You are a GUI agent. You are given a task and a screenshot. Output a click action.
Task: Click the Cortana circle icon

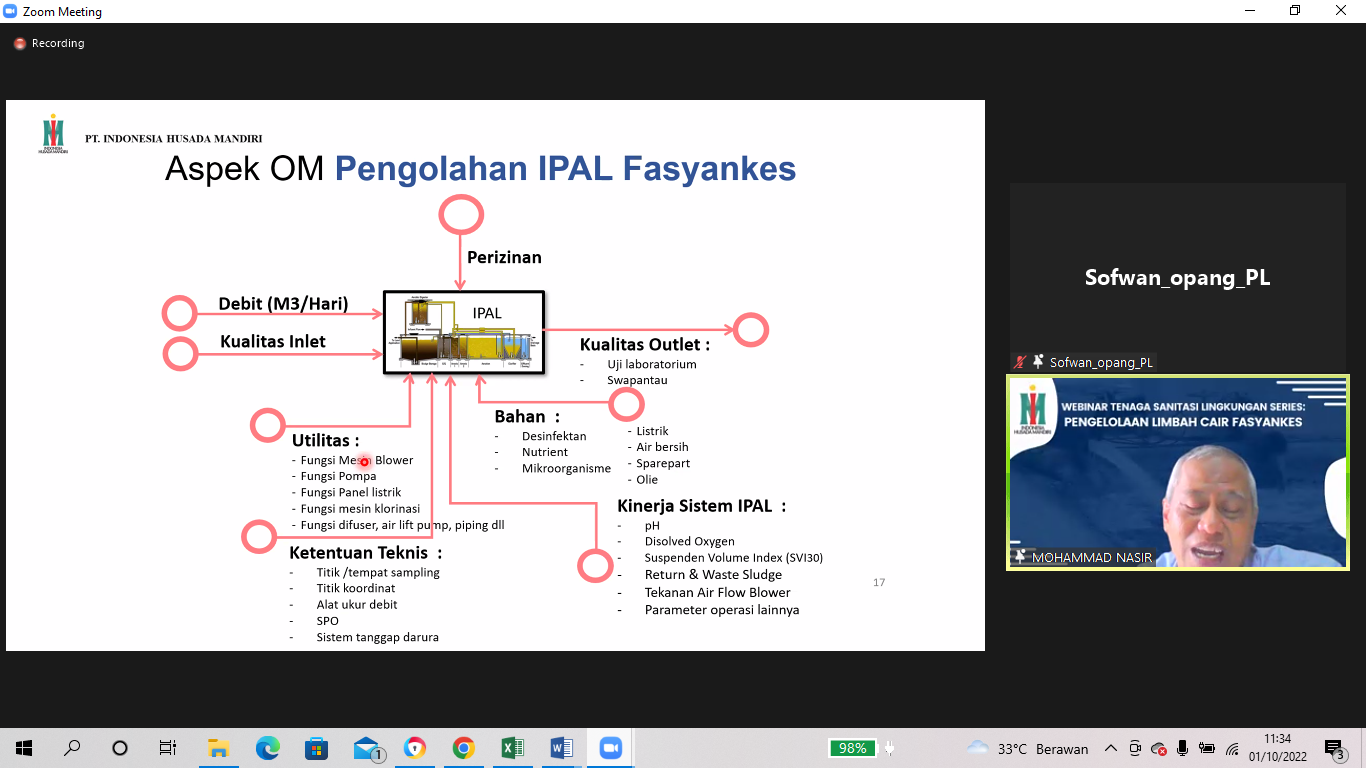[x=120, y=748]
